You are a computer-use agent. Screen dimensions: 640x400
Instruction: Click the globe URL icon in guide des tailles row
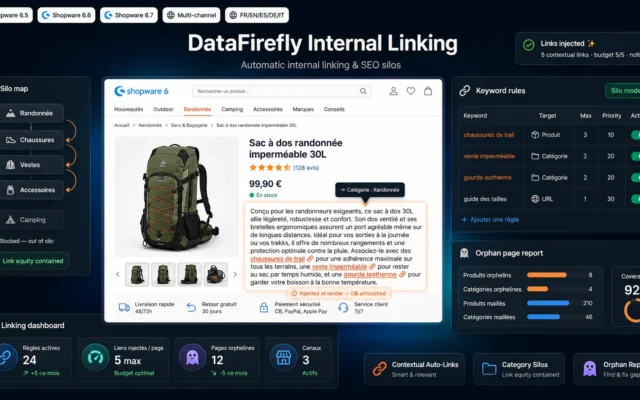(535, 199)
